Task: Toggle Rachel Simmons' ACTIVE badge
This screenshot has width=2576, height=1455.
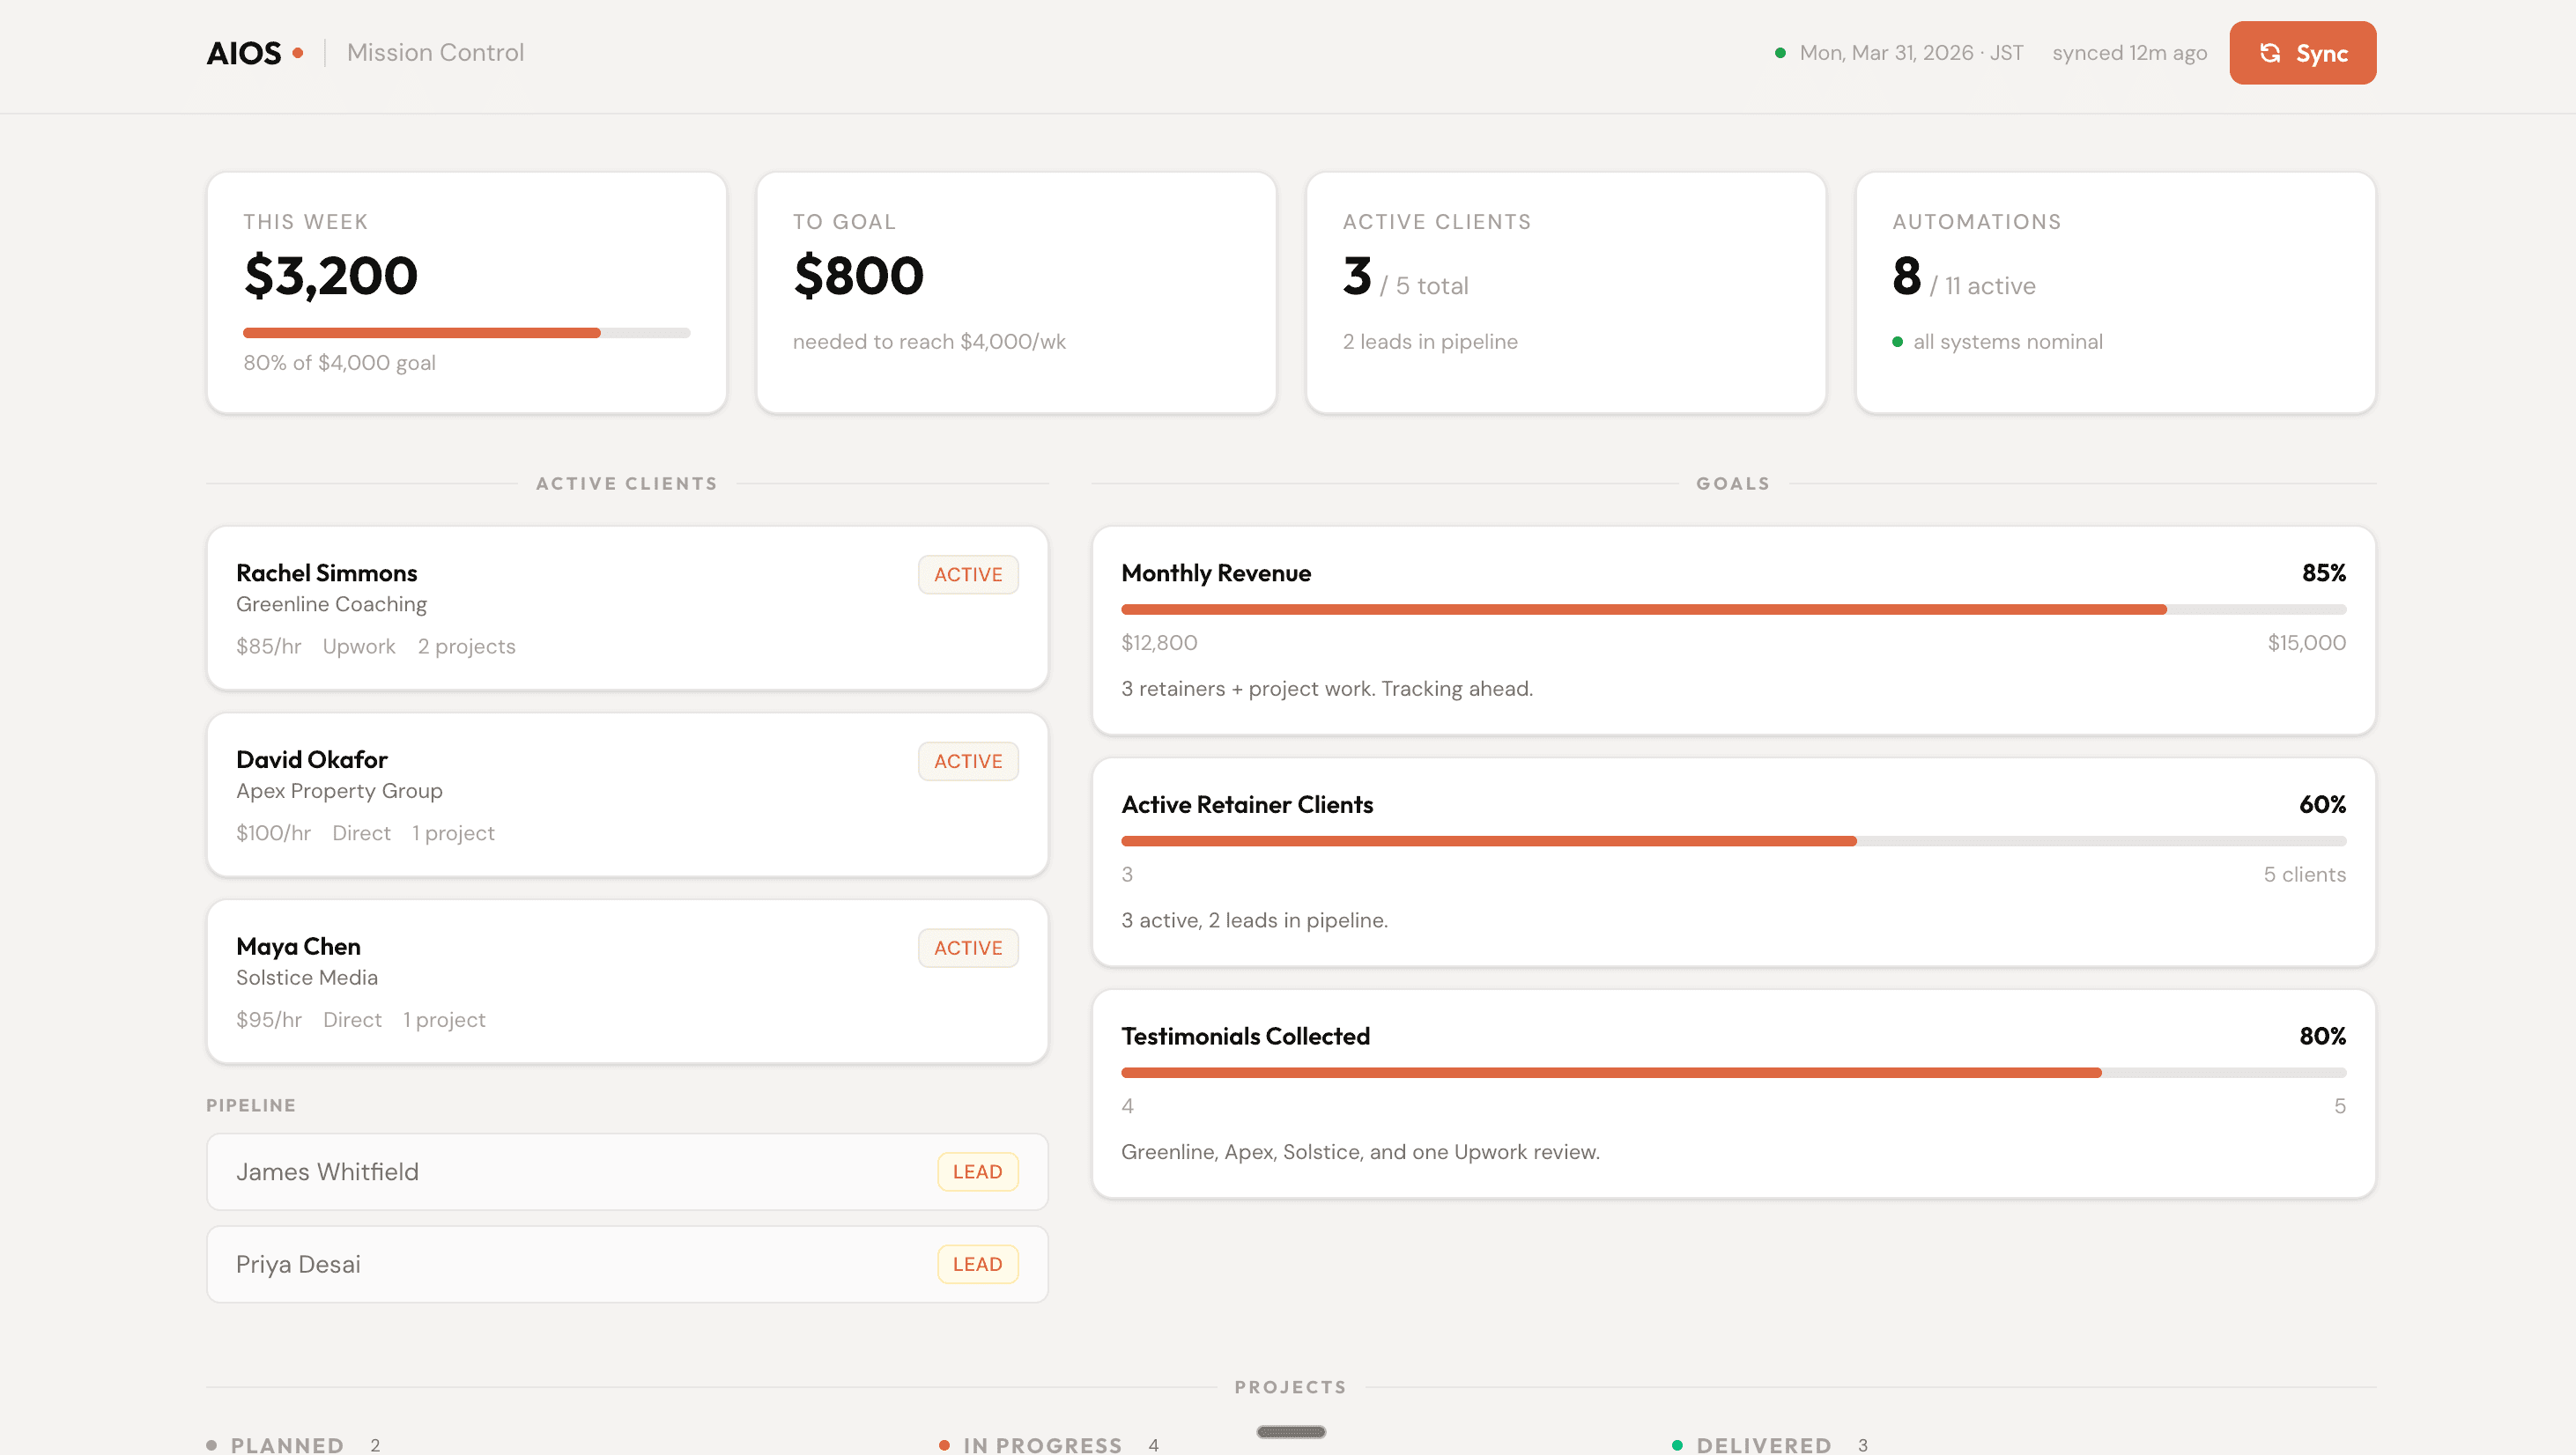Action: point(967,574)
